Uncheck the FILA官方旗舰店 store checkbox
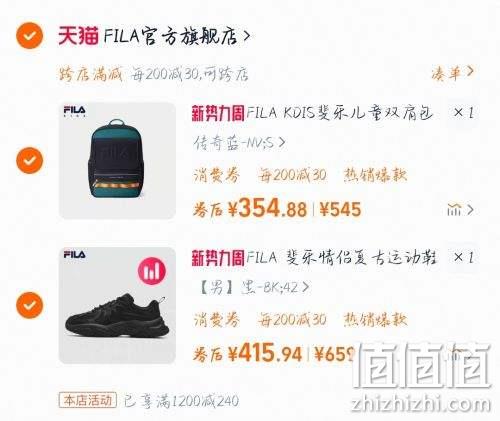500x421 pixels. [30, 36]
